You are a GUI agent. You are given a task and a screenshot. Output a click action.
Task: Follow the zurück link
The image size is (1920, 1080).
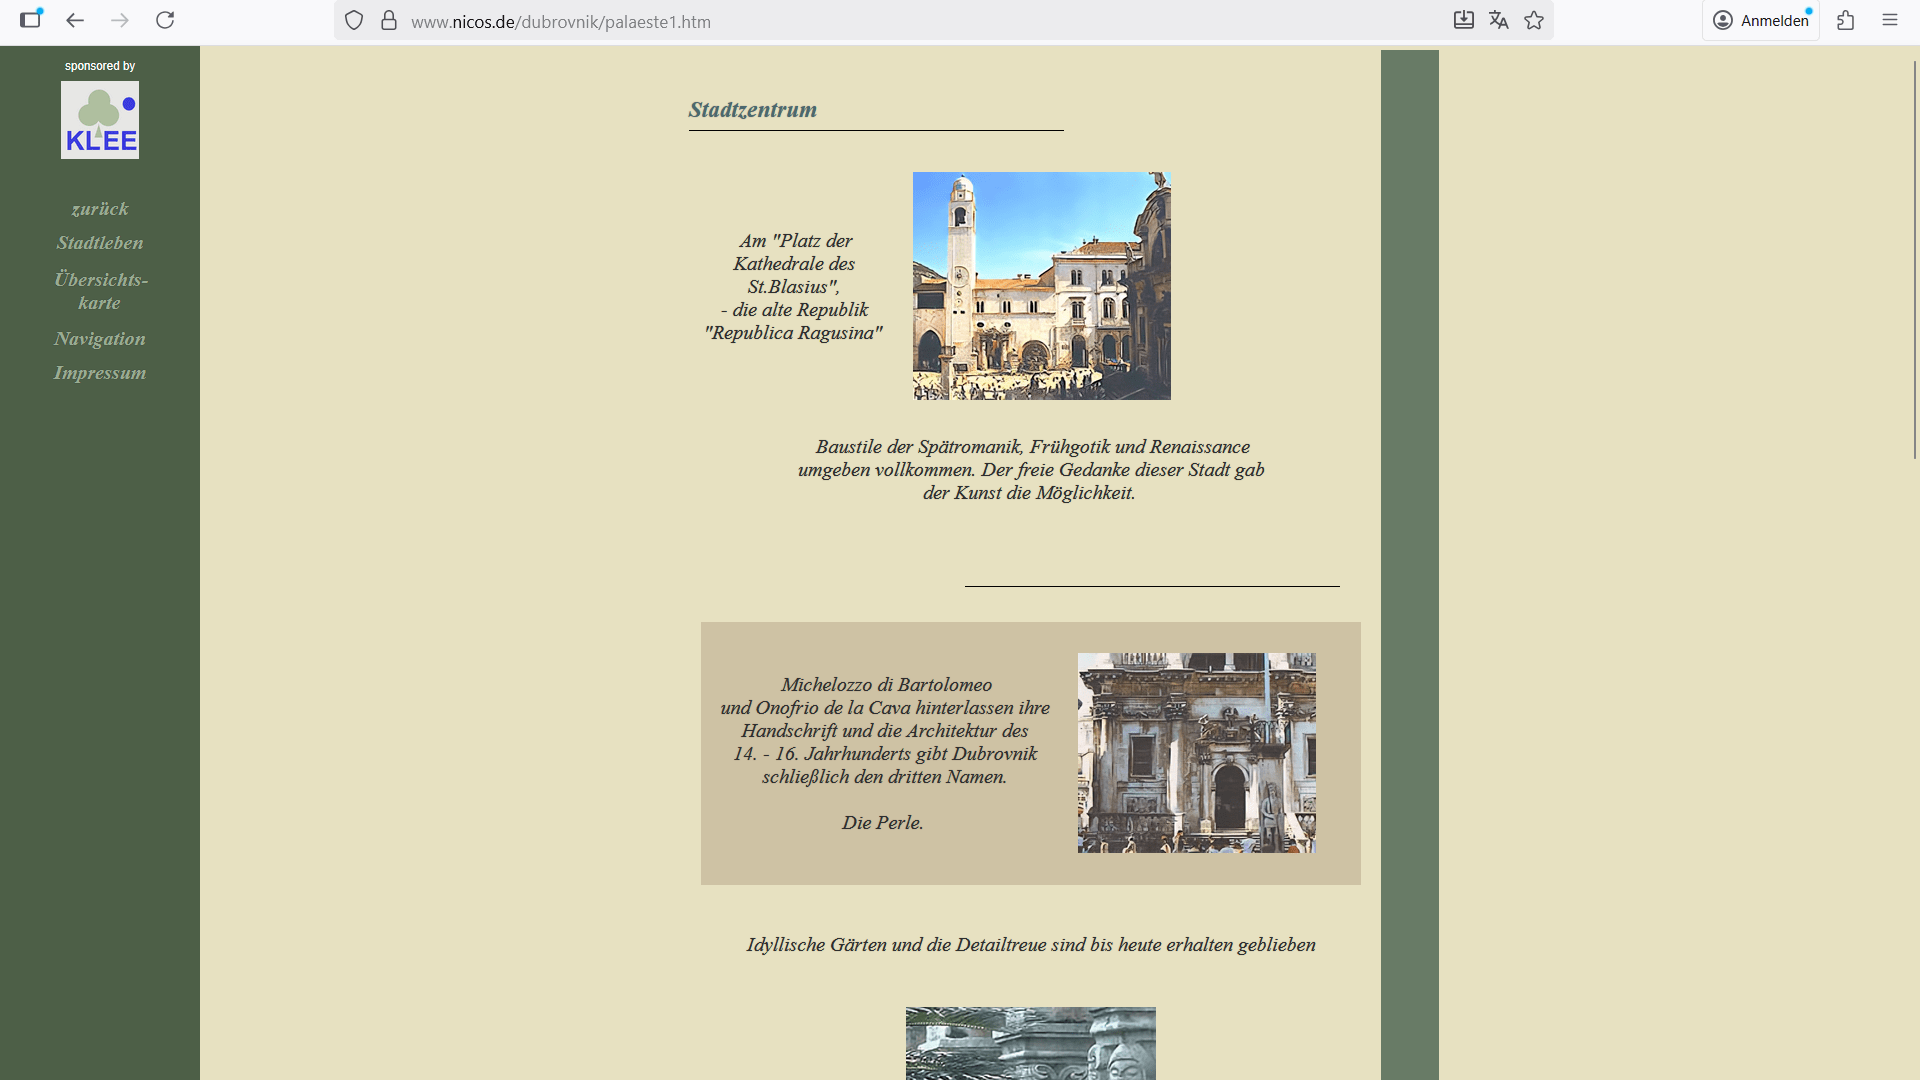100,209
